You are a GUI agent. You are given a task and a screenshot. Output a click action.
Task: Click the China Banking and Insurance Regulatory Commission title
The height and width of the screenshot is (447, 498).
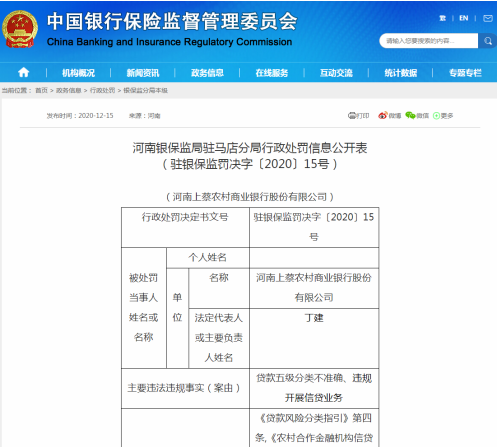pos(169,42)
